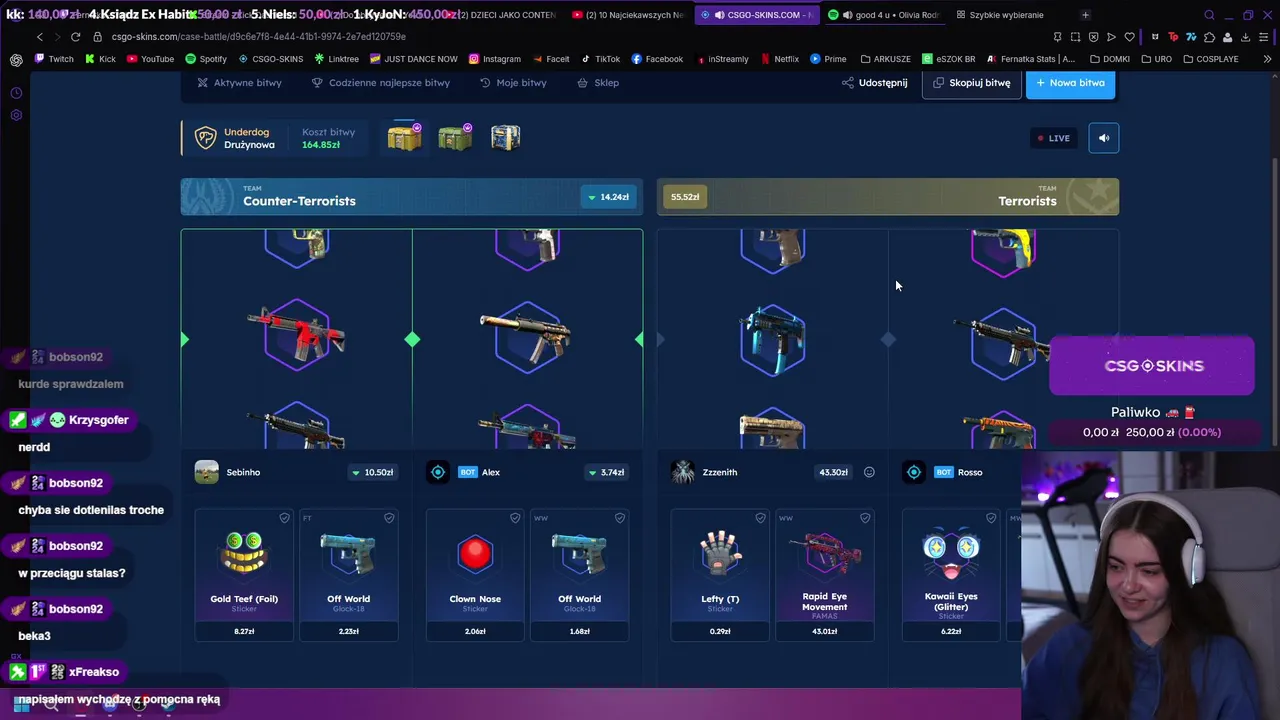This screenshot has width=1280, height=720.
Task: Click Sebinho's 10.50zł total badge
Action: (x=372, y=472)
